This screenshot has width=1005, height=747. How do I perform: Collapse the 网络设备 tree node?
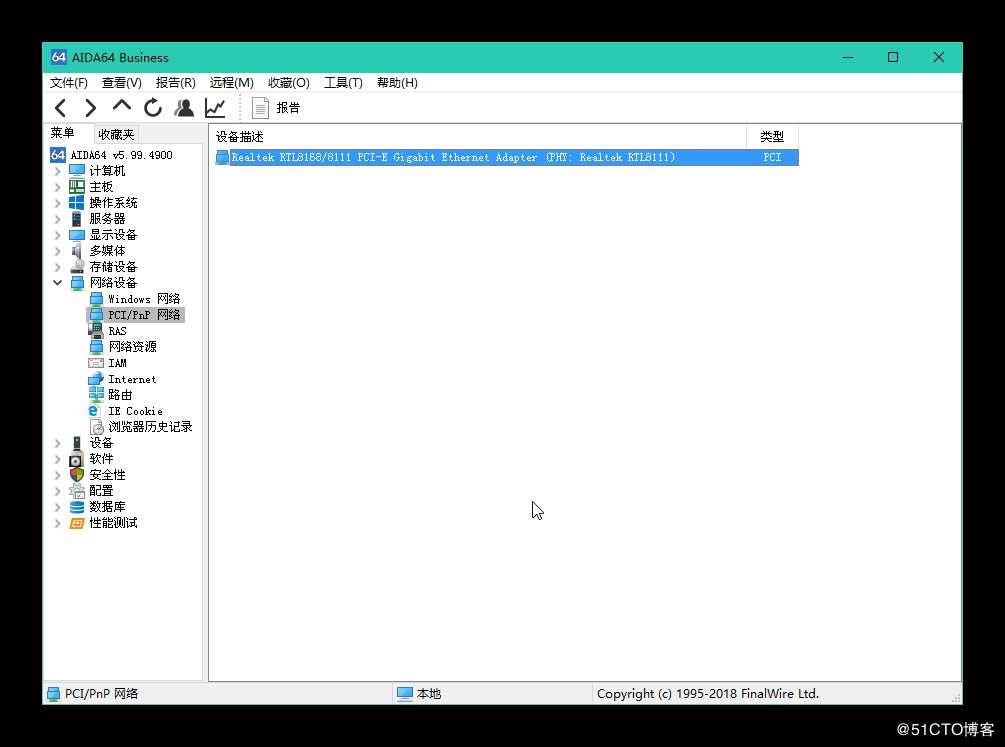tap(58, 283)
